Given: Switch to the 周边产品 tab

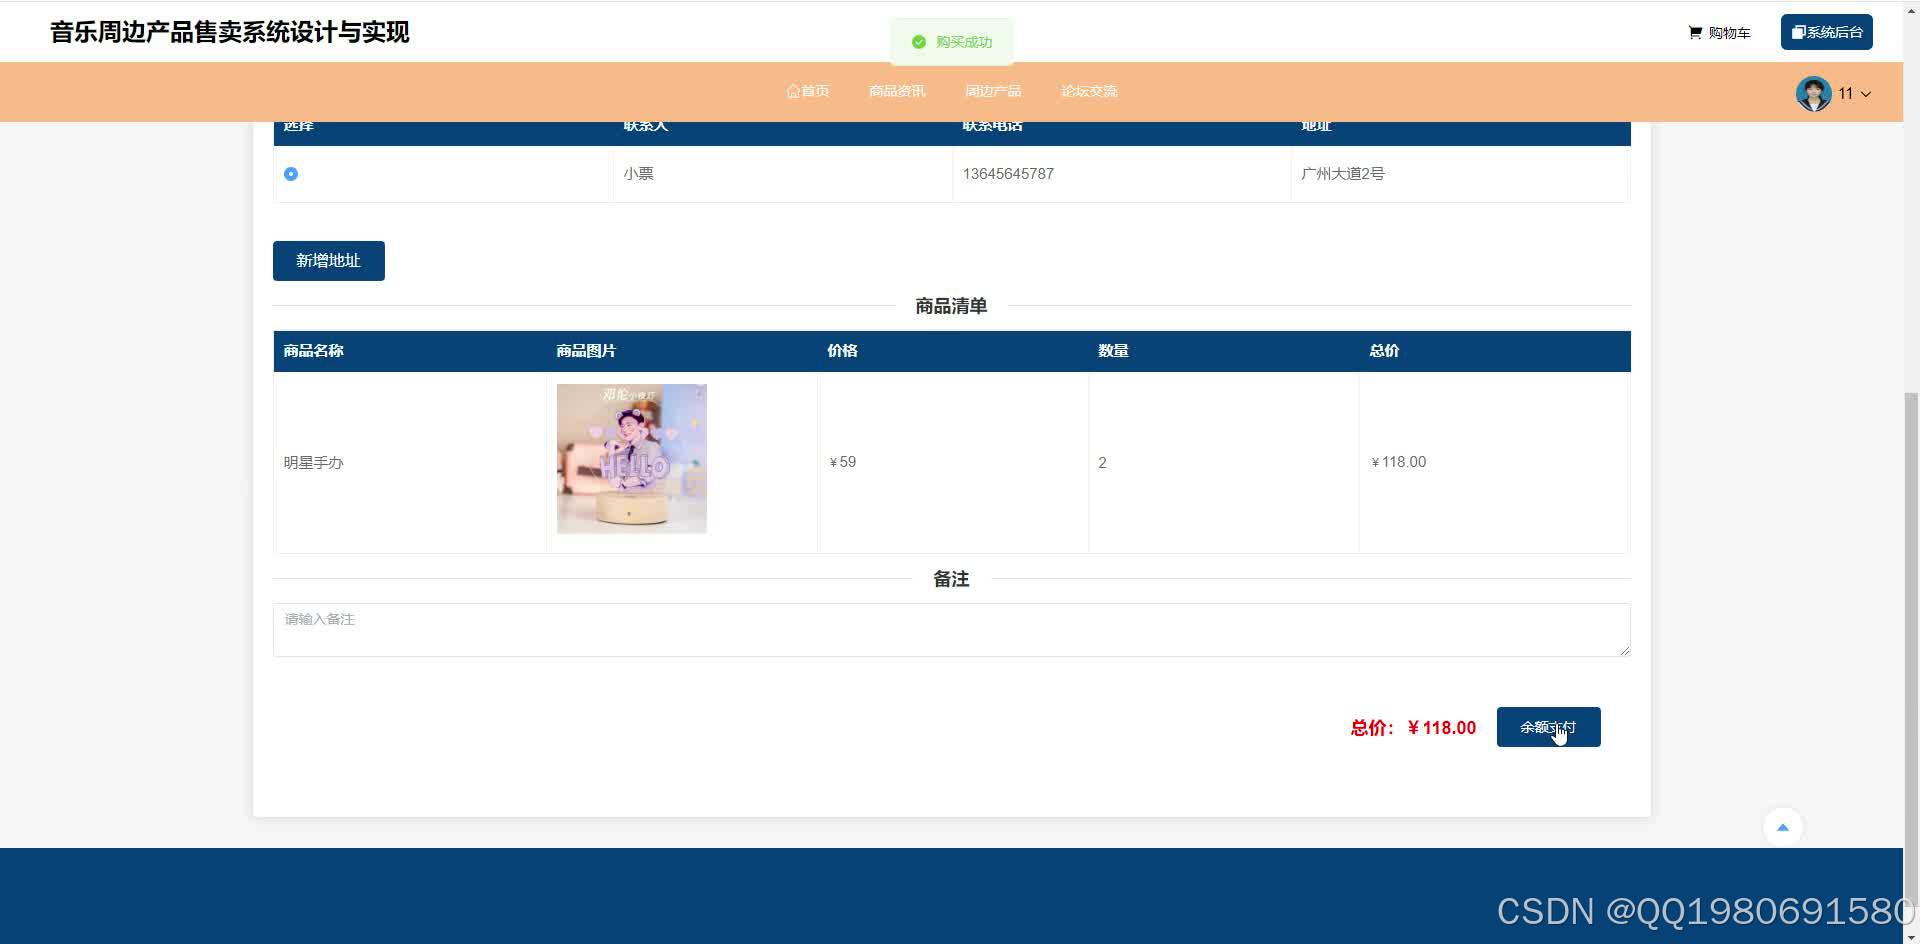Looking at the screenshot, I should pos(993,90).
